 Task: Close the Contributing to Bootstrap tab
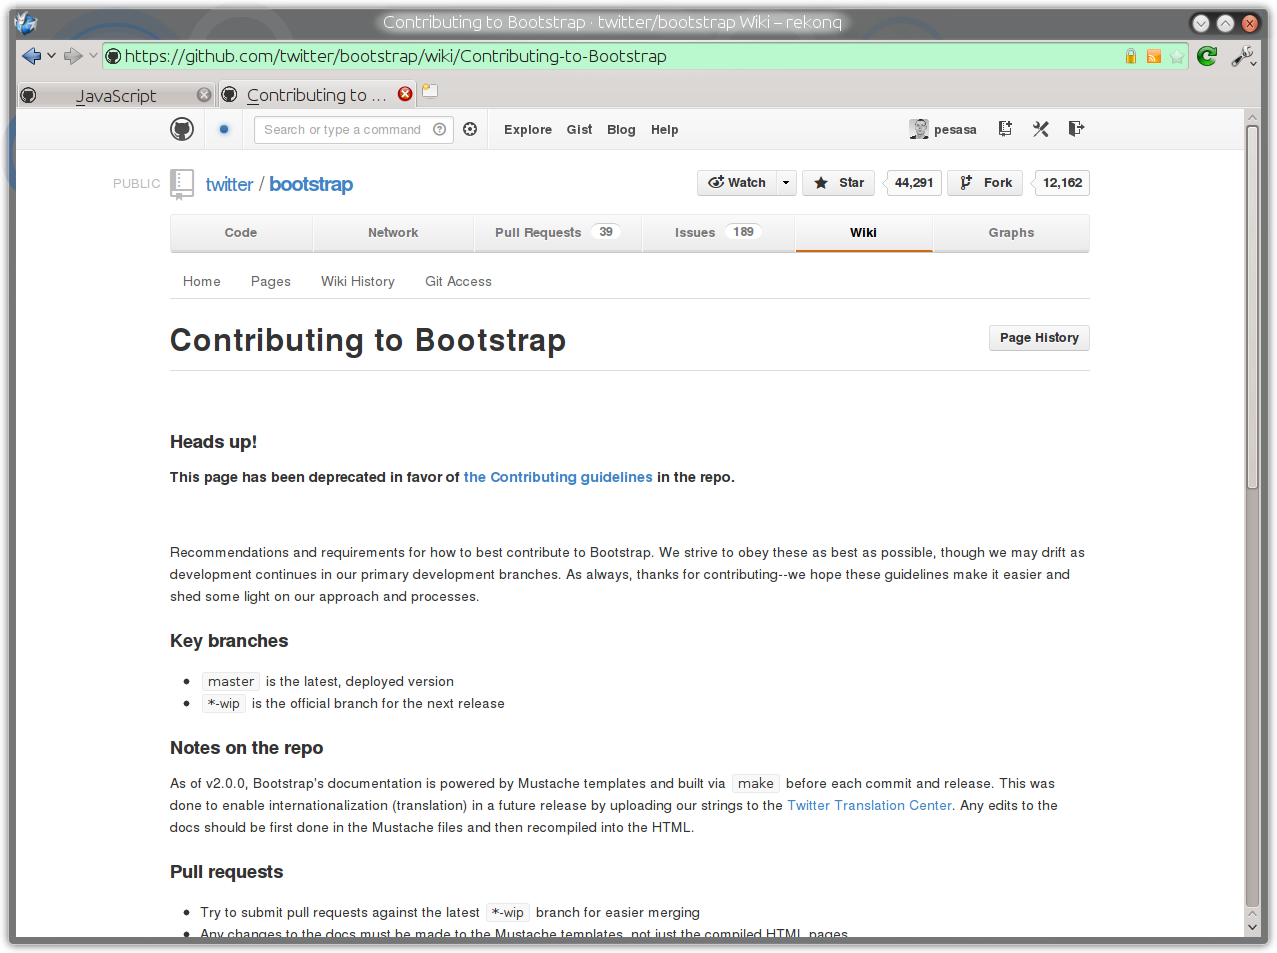click(x=405, y=94)
